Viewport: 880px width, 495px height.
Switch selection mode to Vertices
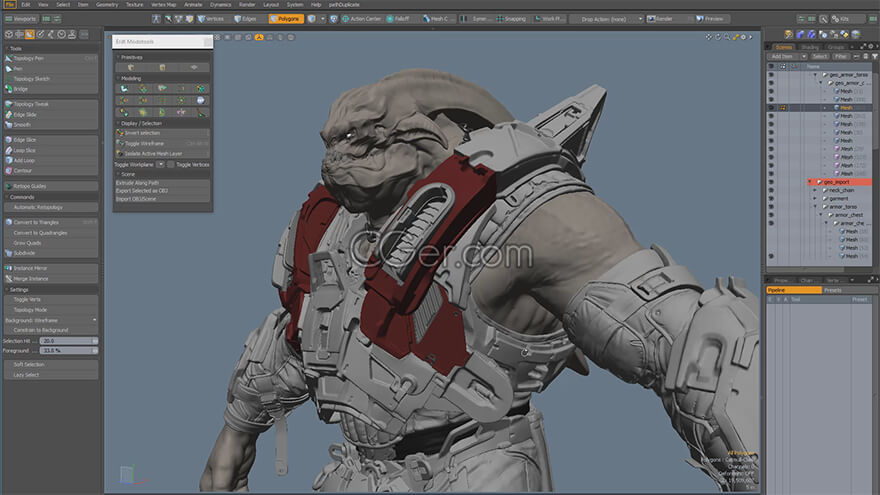click(211, 19)
